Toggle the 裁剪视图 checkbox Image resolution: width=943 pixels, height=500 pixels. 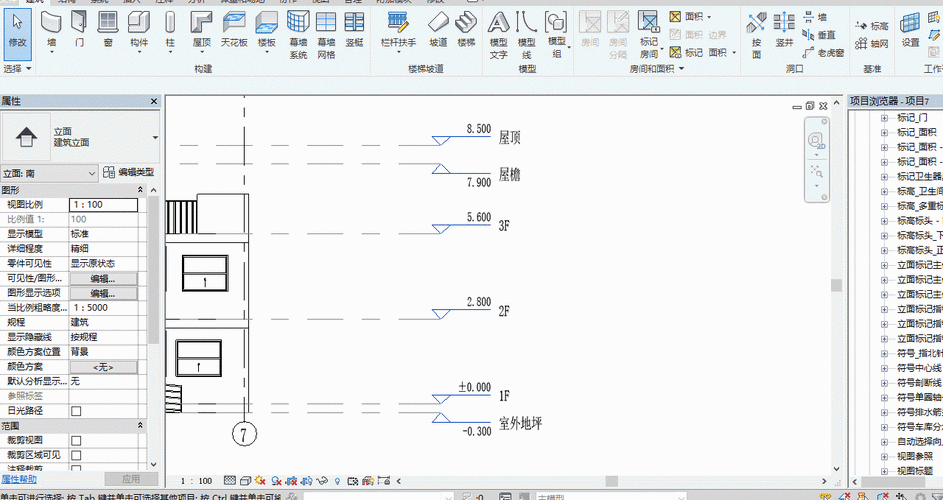[76, 440]
